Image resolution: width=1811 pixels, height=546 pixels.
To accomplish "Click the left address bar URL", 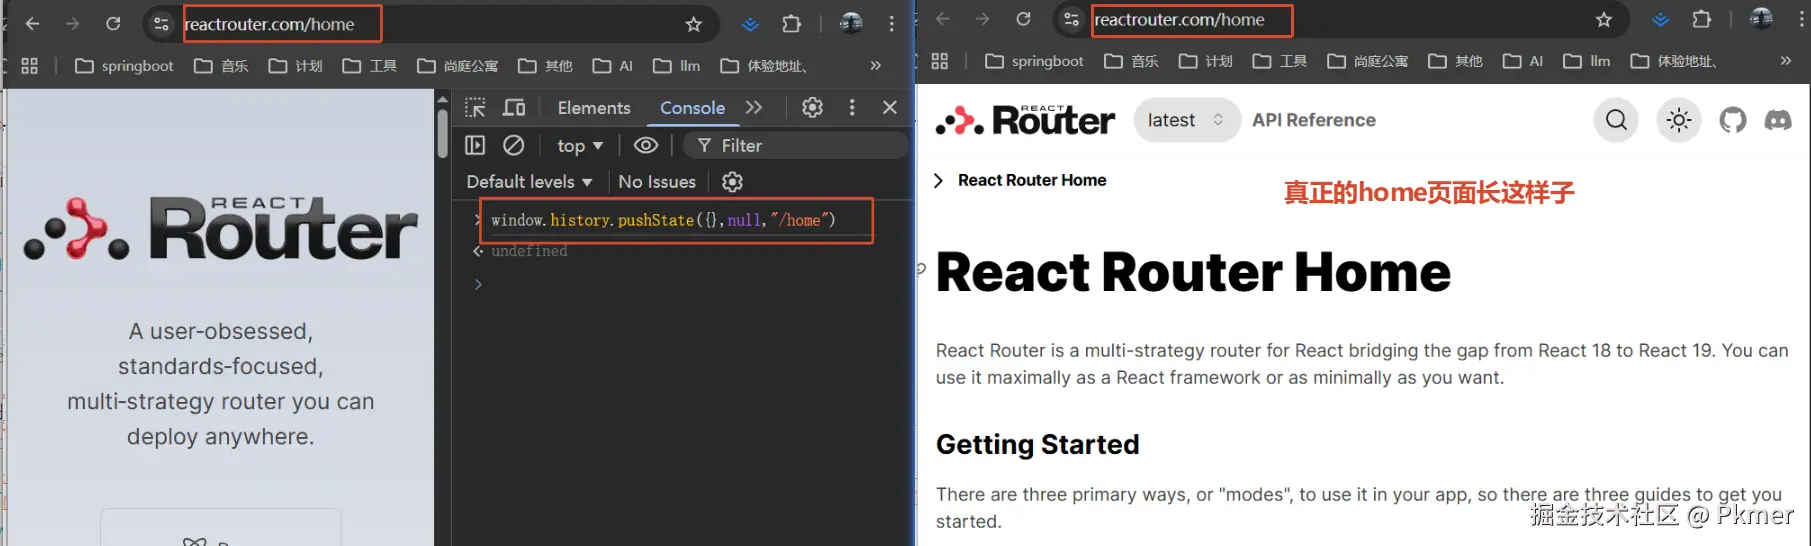I will point(270,24).
